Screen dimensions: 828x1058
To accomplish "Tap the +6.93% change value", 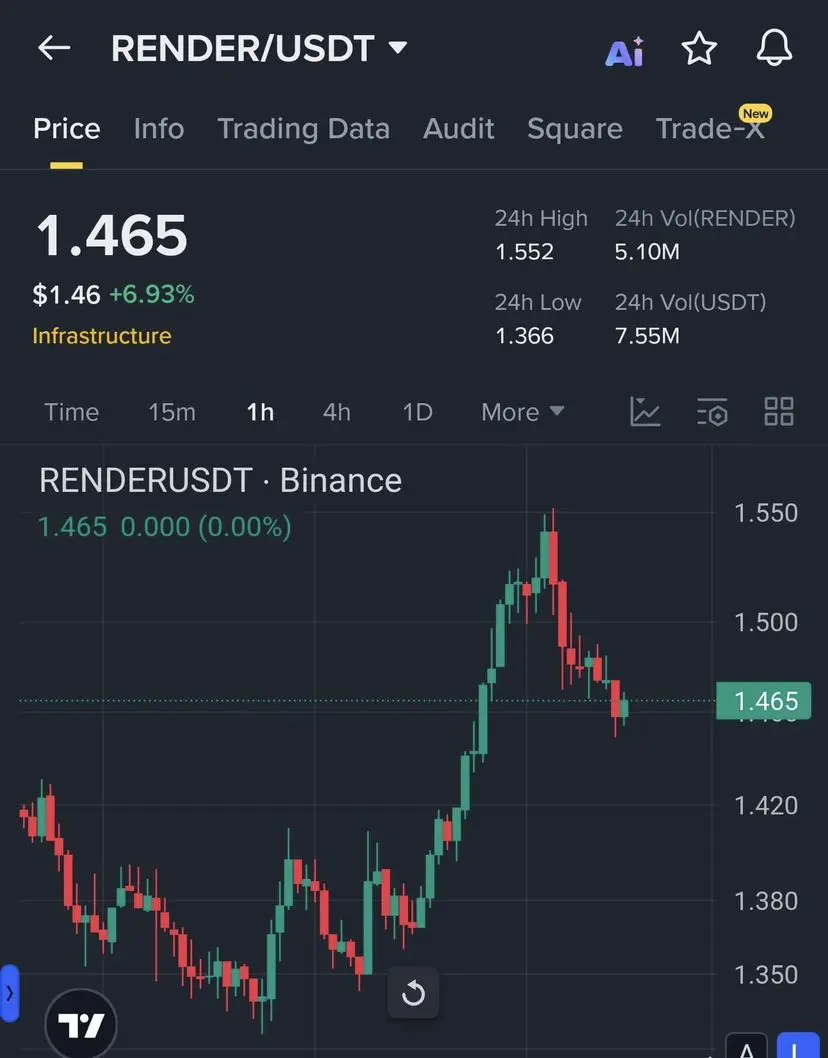I will [152, 294].
